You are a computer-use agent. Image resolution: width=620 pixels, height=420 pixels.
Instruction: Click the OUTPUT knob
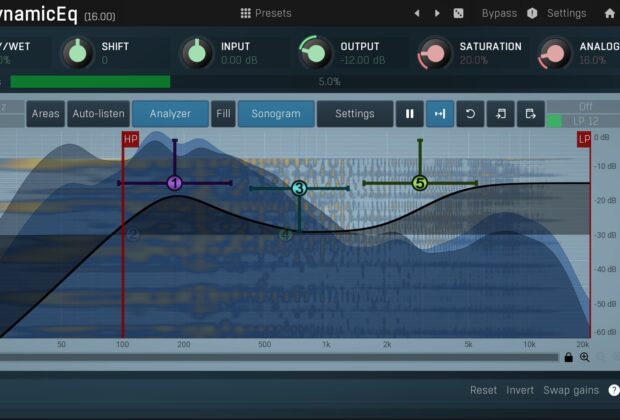[316, 53]
